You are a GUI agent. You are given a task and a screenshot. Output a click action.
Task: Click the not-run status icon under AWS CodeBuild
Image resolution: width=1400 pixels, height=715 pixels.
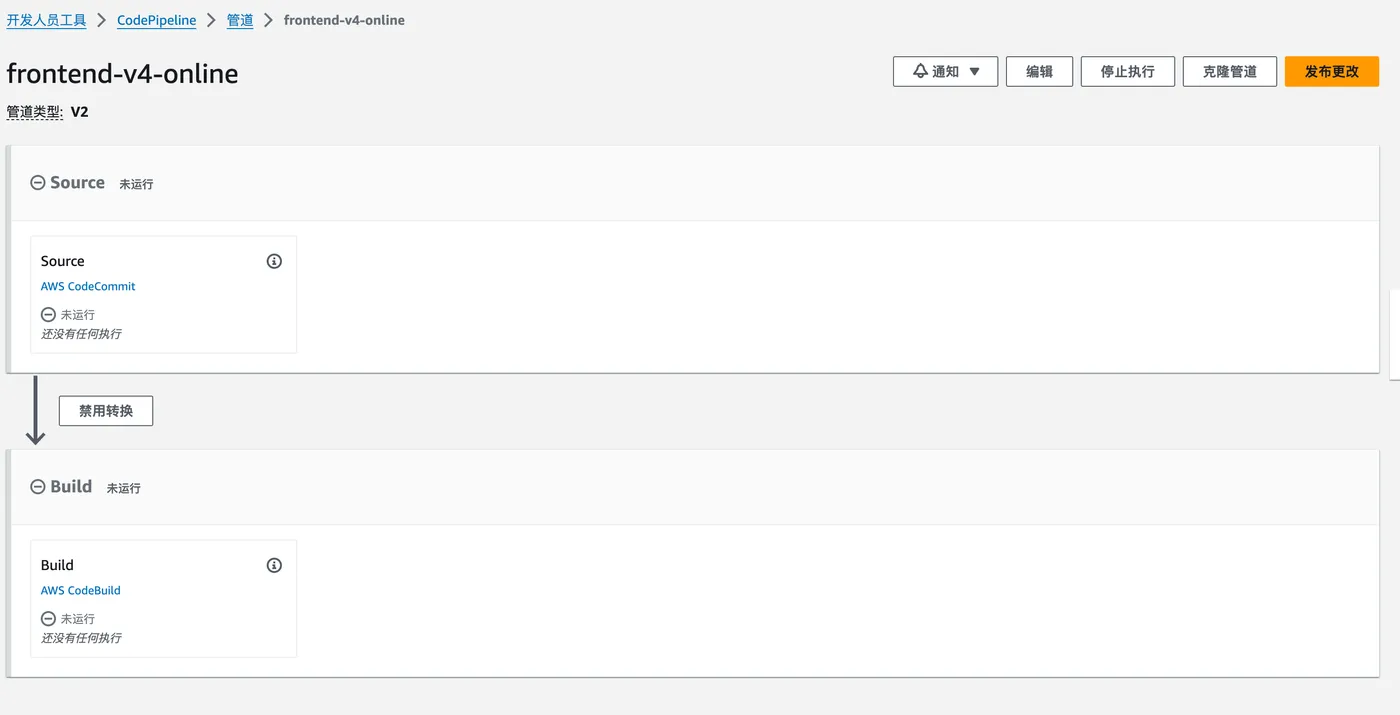pos(48,618)
